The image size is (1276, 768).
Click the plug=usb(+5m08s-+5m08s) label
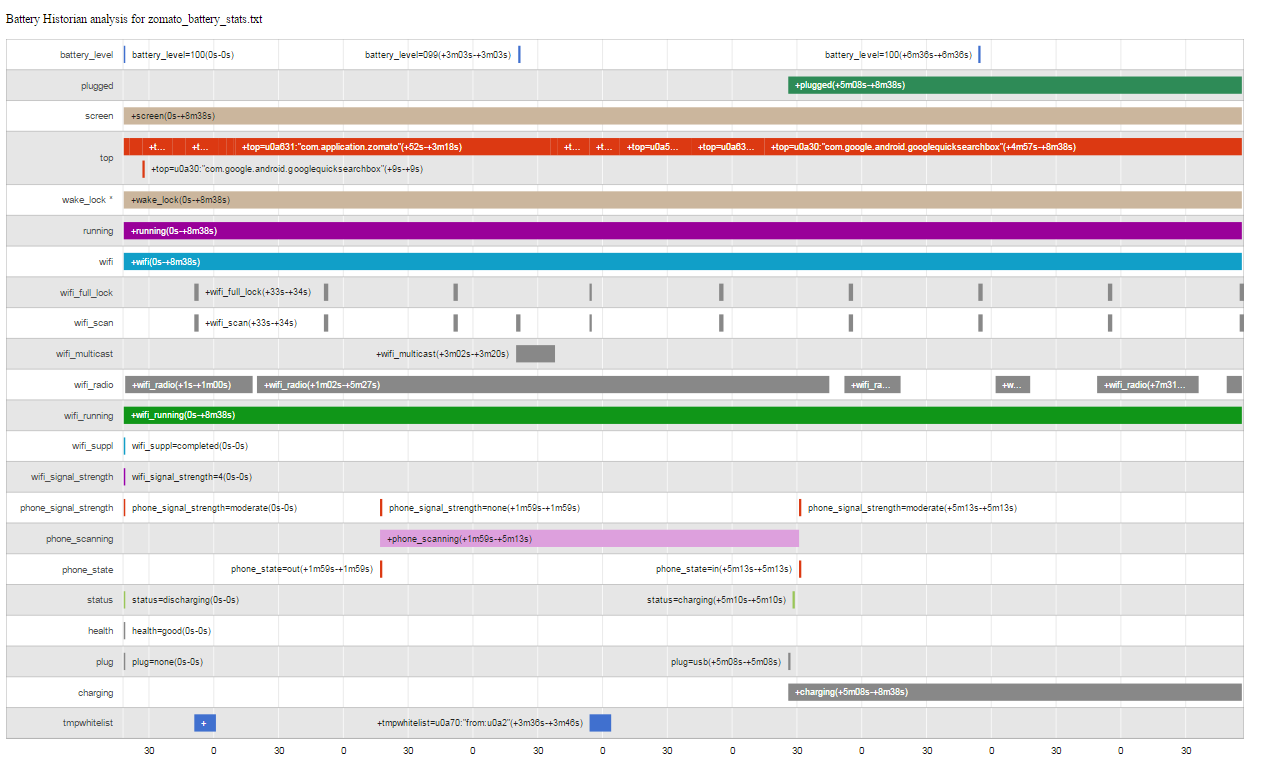click(x=726, y=662)
